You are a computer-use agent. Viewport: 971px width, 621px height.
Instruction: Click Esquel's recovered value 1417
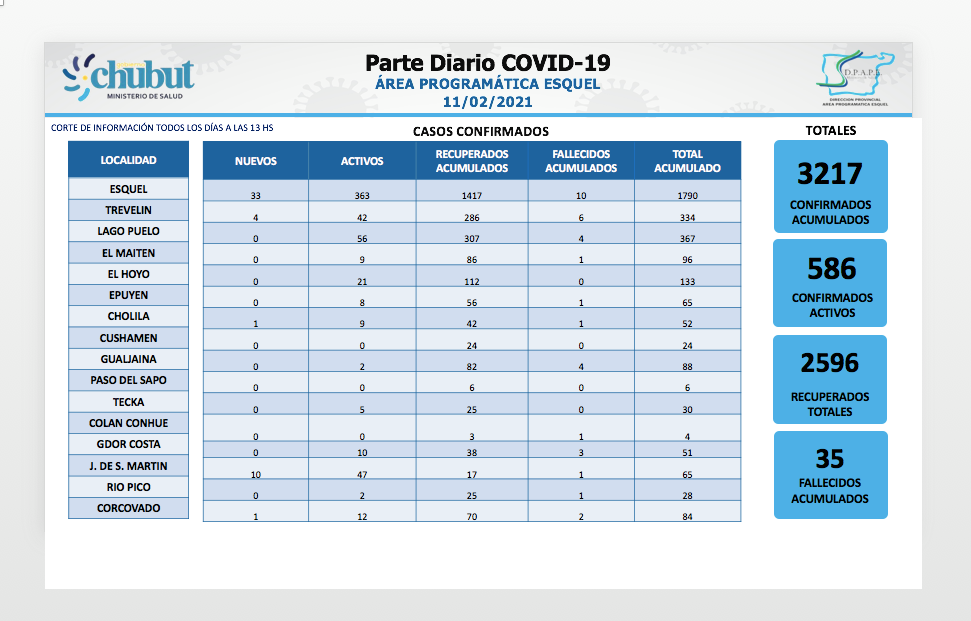tap(472, 196)
